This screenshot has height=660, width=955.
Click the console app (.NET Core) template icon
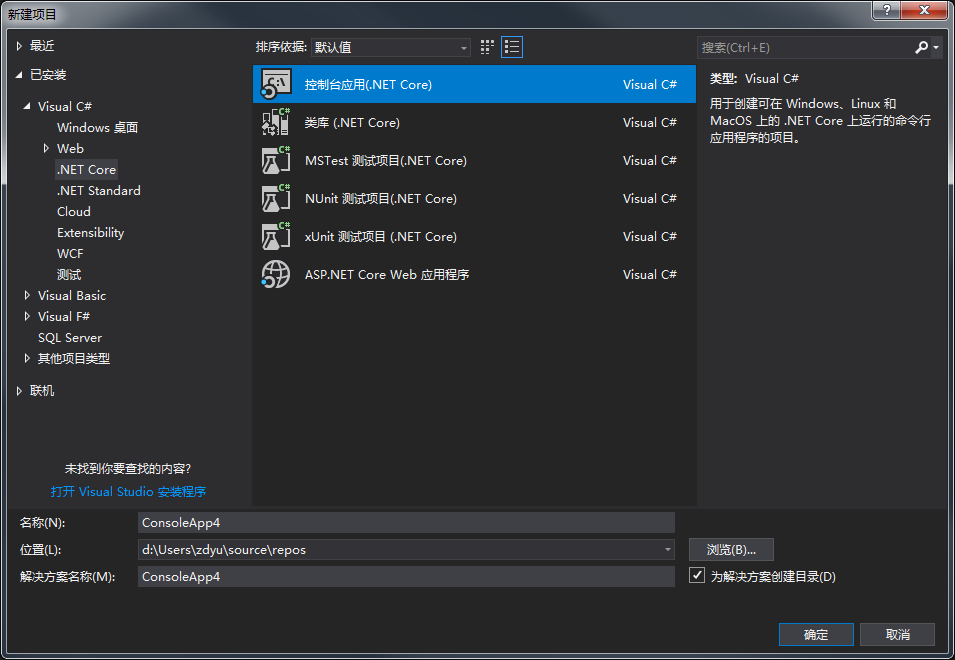point(276,84)
